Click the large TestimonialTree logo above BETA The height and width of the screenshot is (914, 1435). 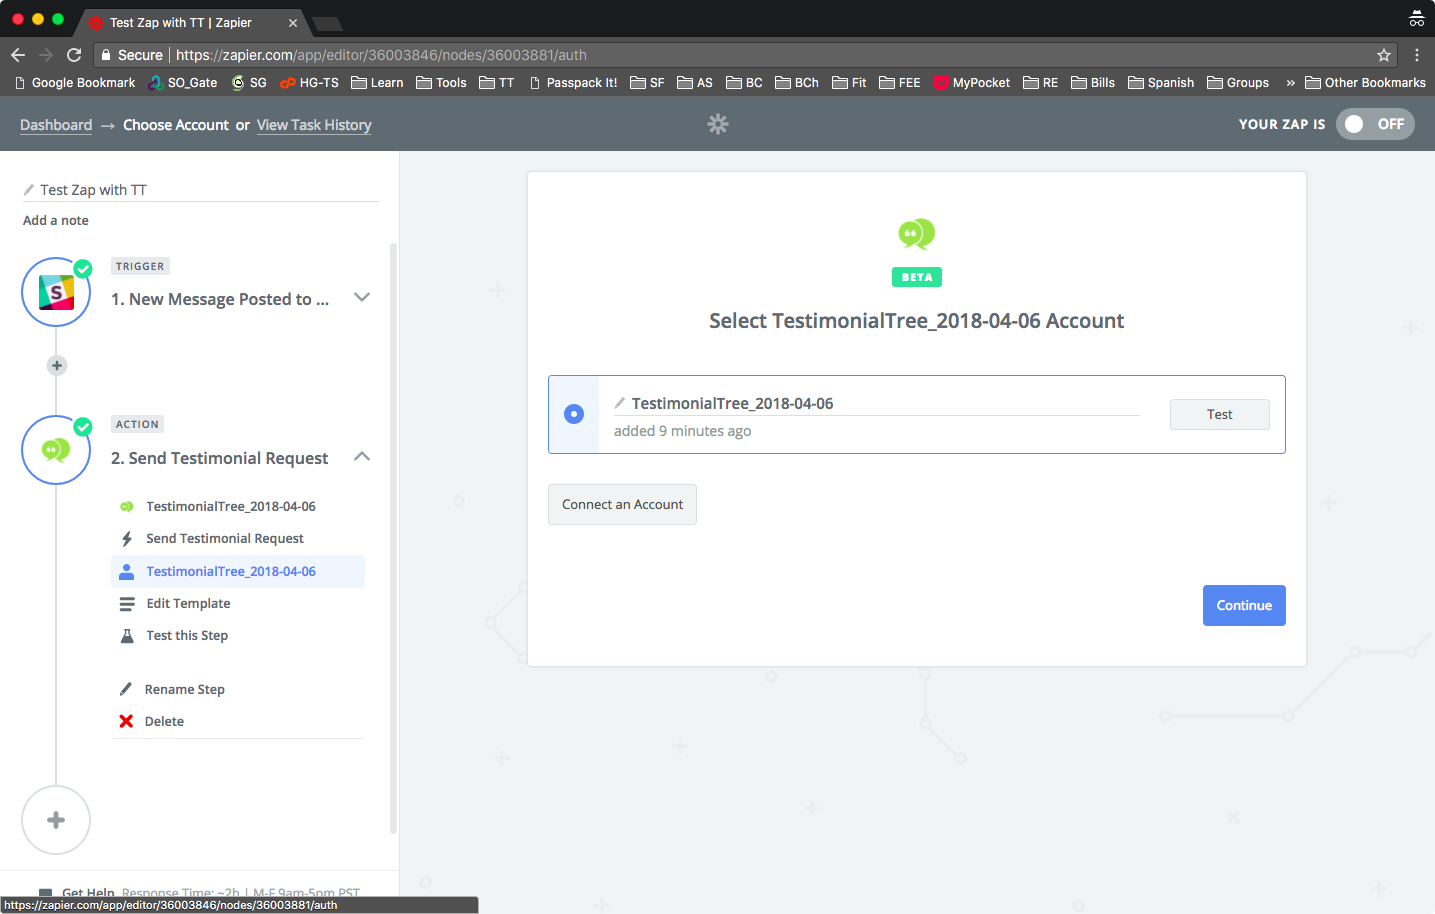pos(917,234)
